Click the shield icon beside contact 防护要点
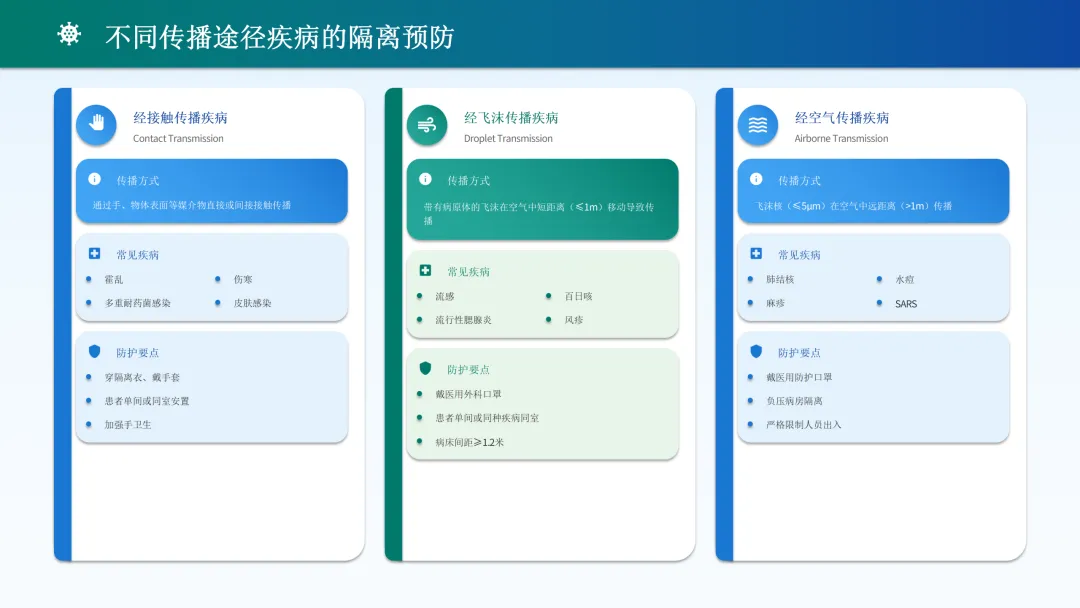 pyautogui.click(x=94, y=351)
